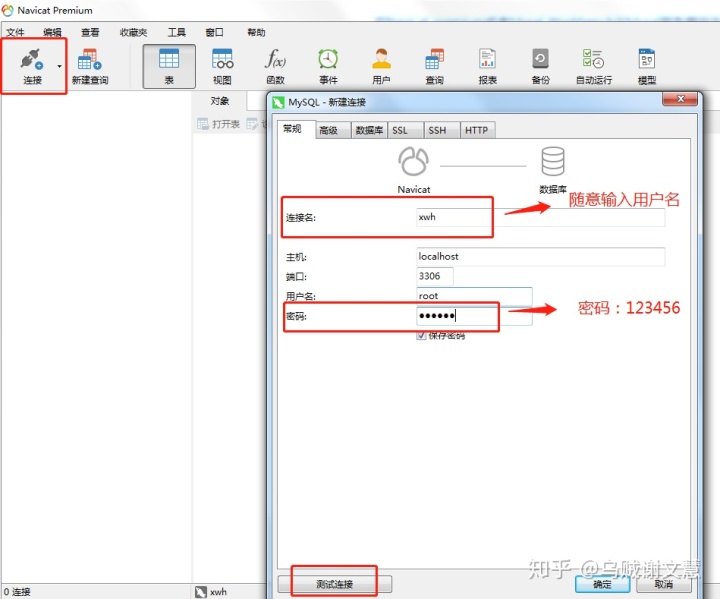Image resolution: width=720 pixels, height=599 pixels.
Task: Click the 连接 connection icon
Action: pos(32,66)
